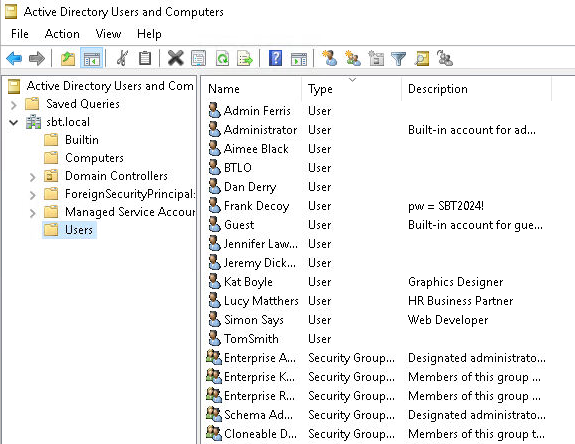Toggle Show/Hide Console Tree icon
575x444 pixels.
pos(91,58)
